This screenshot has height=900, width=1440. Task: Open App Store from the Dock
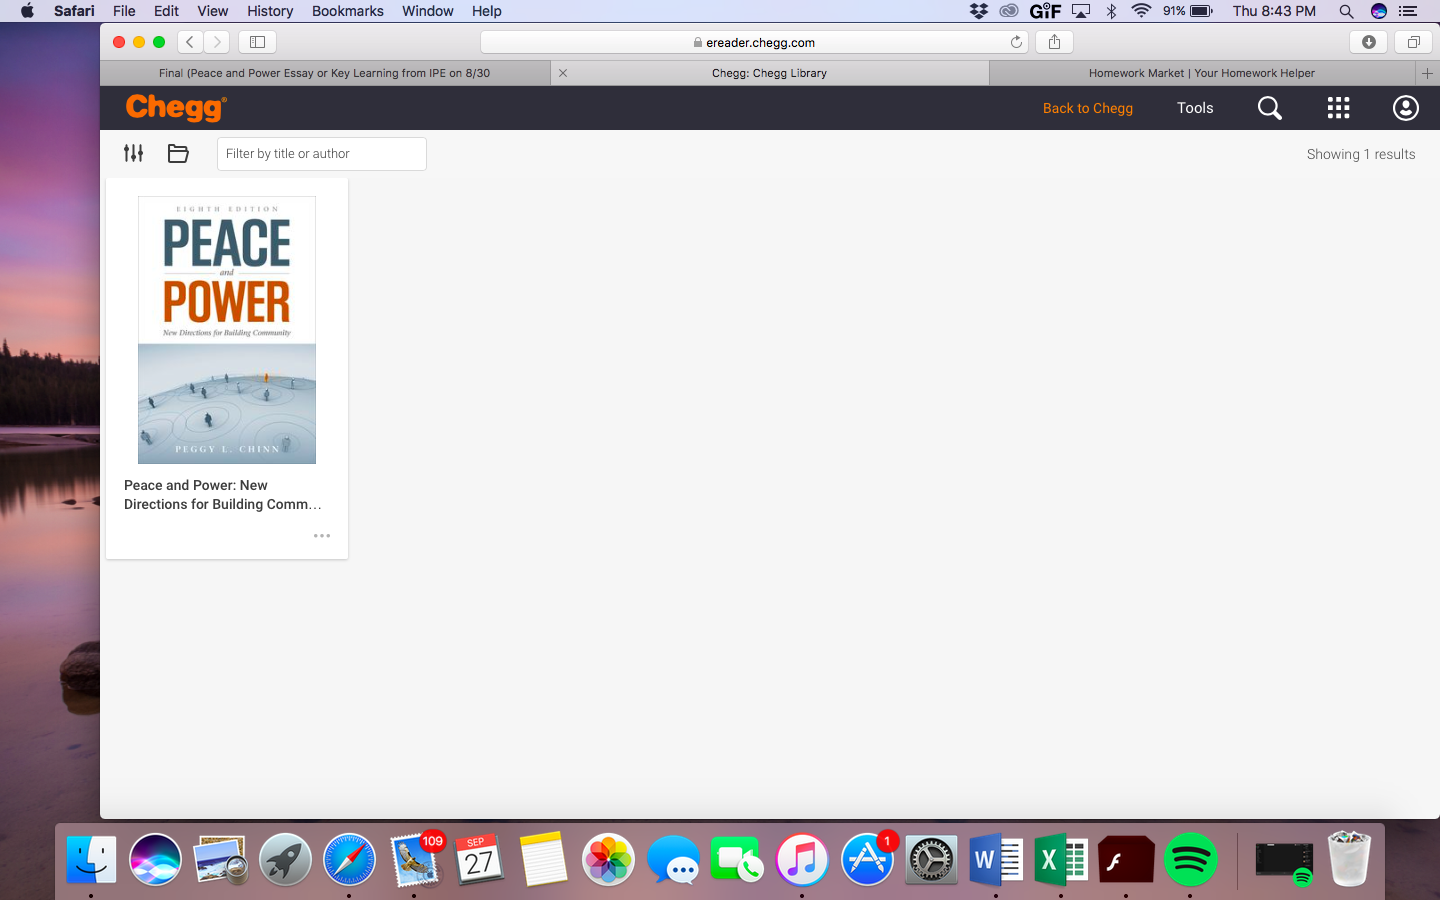click(x=867, y=859)
